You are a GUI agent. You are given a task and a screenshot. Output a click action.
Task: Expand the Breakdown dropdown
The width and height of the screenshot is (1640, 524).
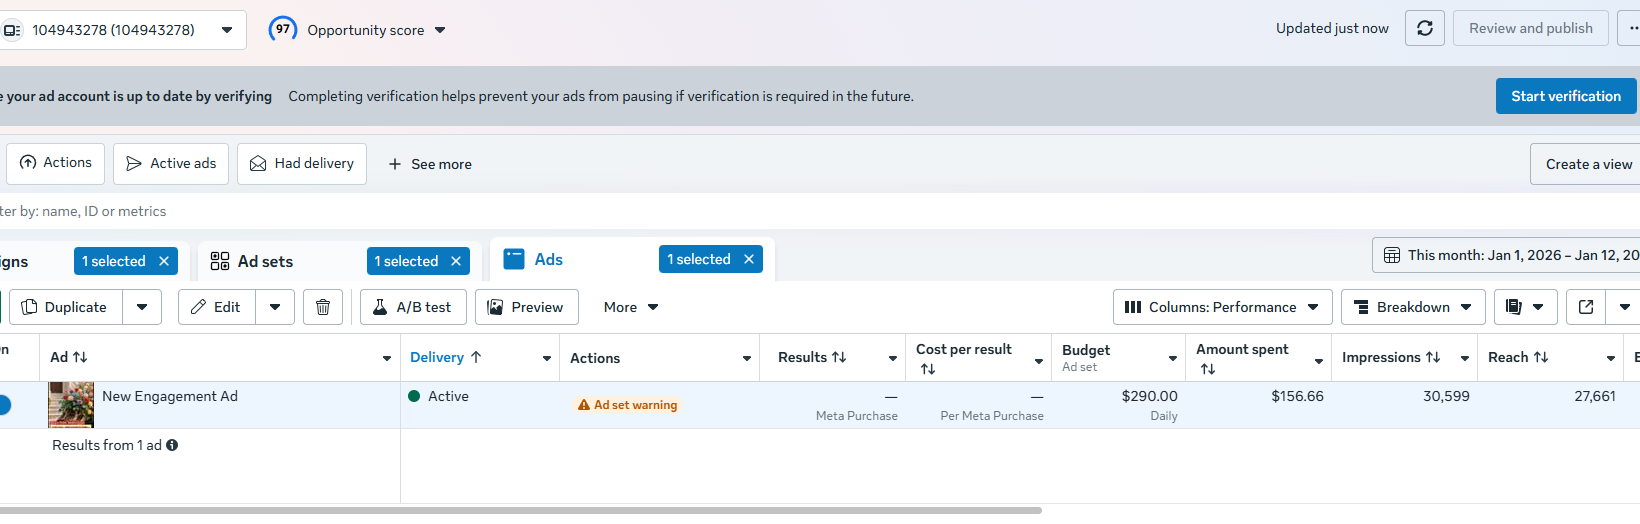tap(1412, 307)
